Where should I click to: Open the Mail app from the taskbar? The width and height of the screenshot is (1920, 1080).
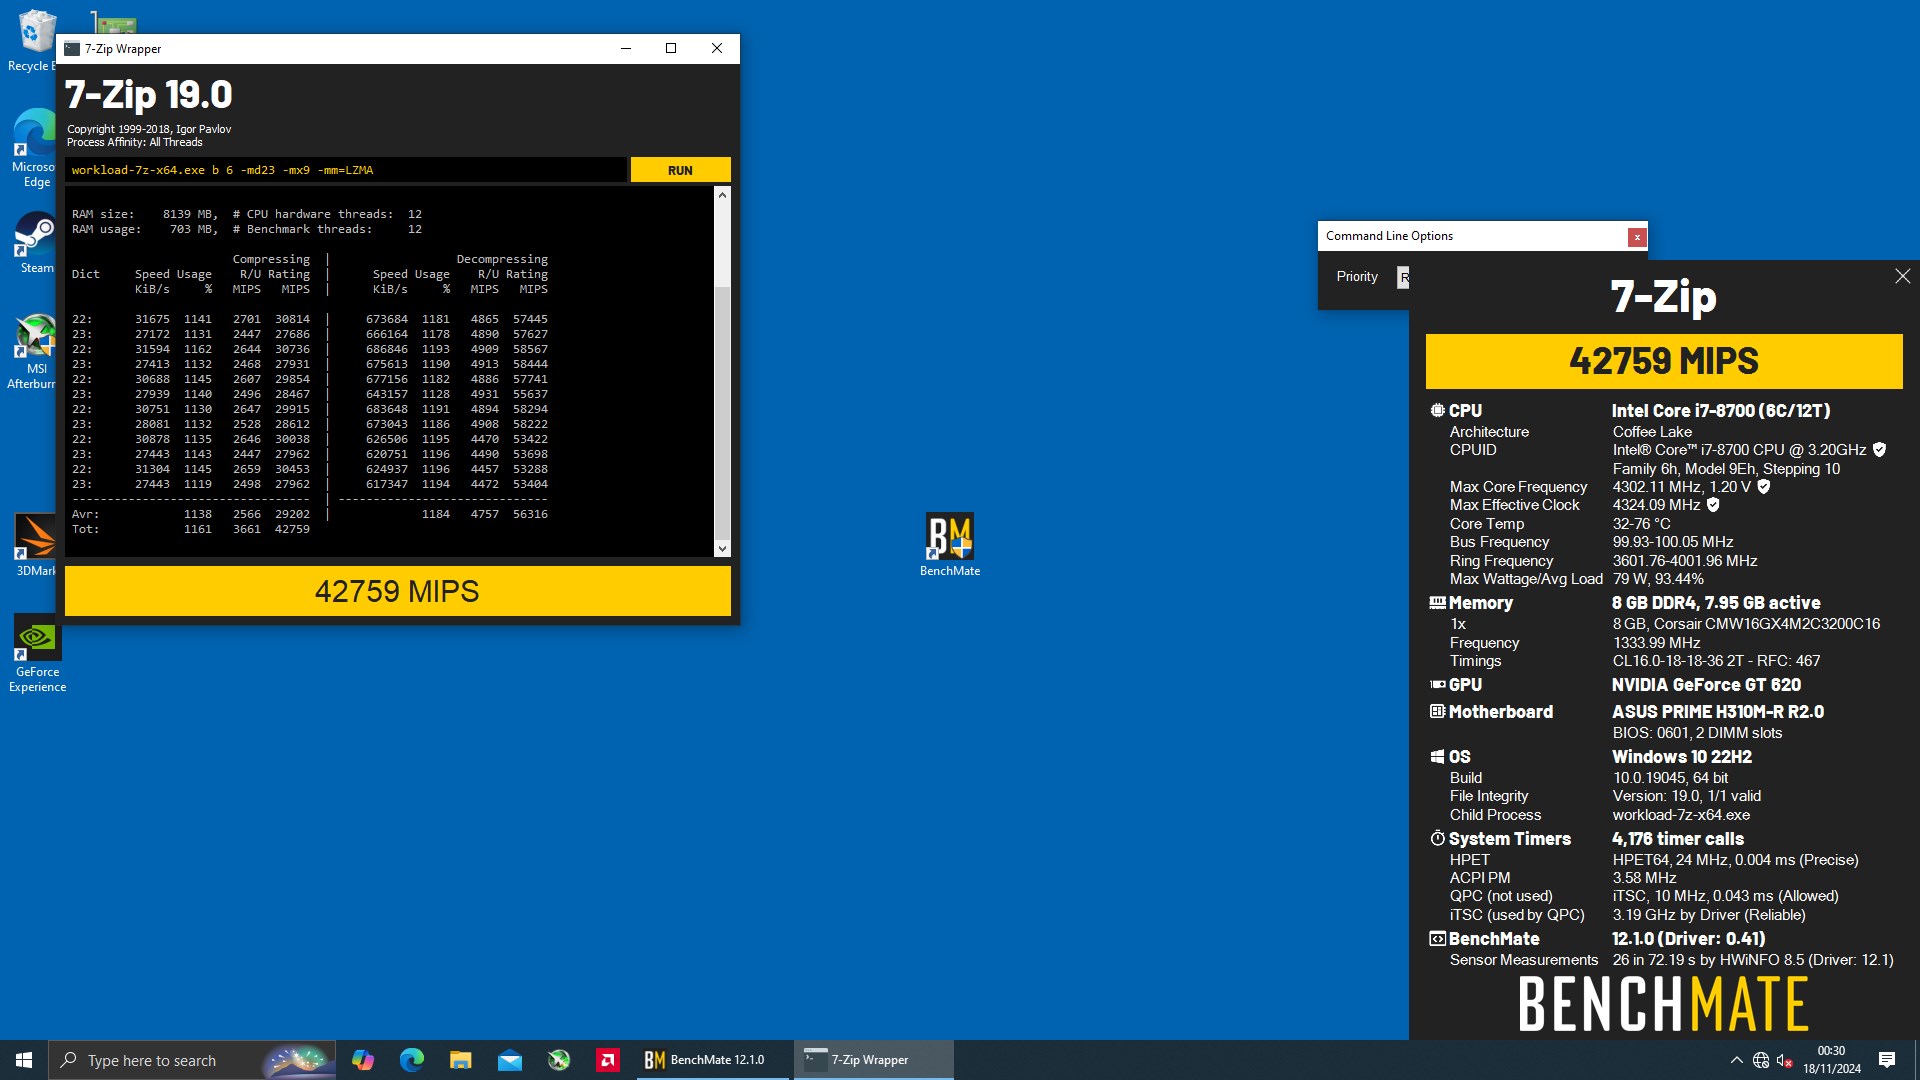pyautogui.click(x=509, y=1060)
